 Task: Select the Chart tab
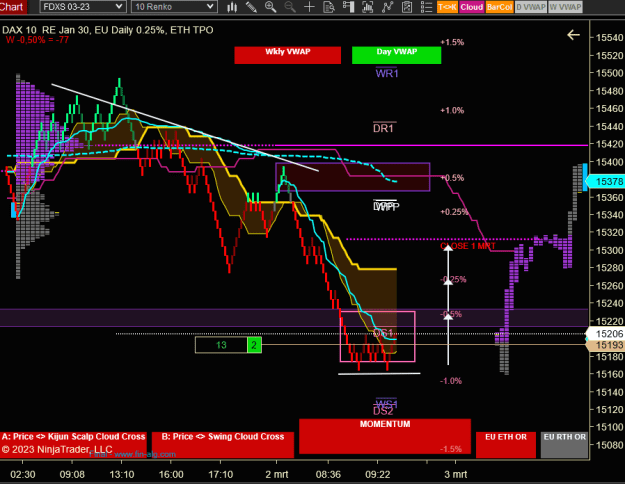point(13,7)
